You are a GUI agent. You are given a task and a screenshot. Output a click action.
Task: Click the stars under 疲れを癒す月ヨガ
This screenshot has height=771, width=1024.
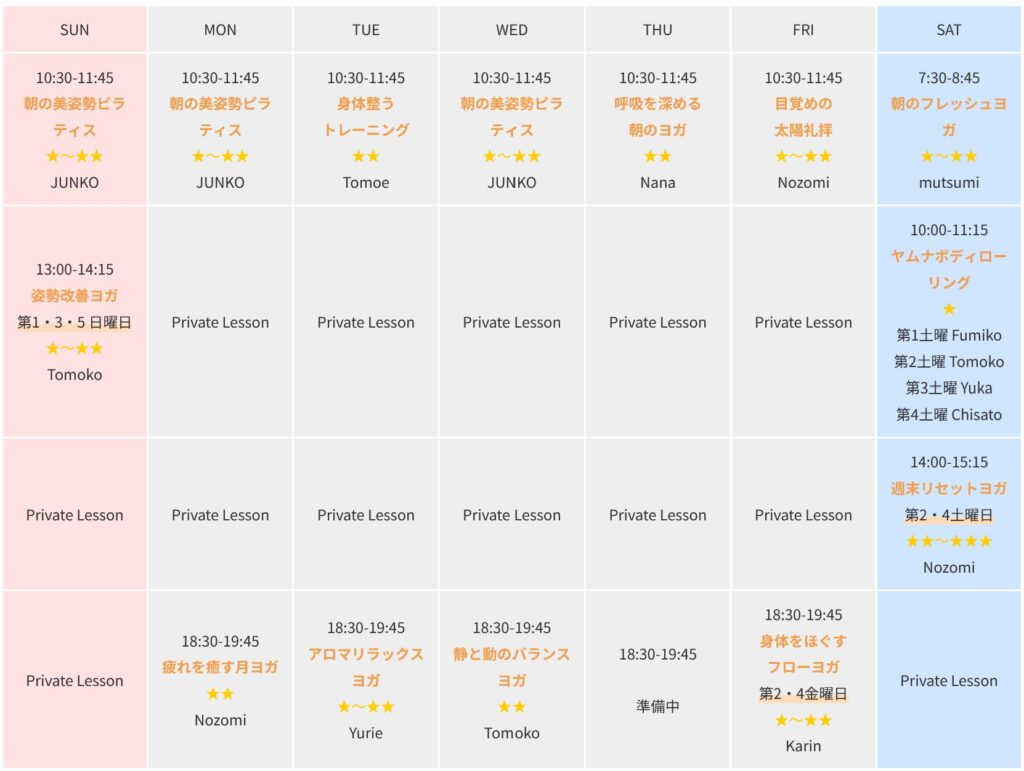click(x=220, y=694)
